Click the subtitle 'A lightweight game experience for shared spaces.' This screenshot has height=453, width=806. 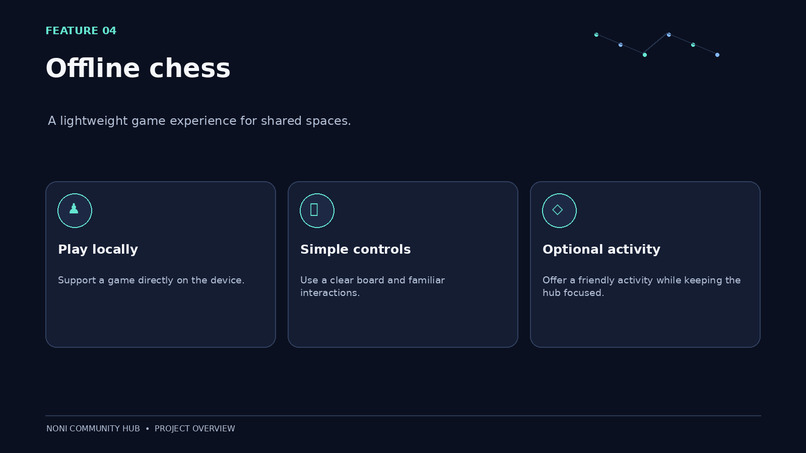point(199,121)
